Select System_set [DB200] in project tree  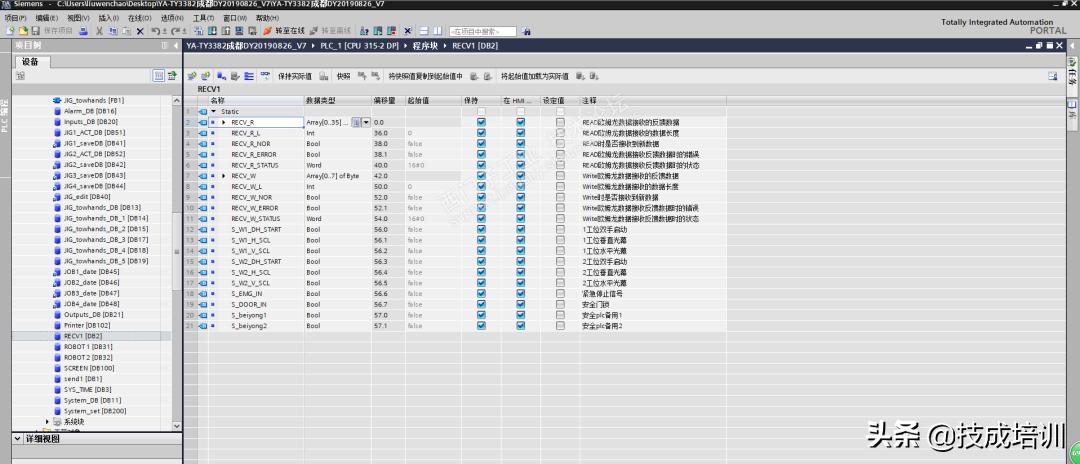(95, 411)
